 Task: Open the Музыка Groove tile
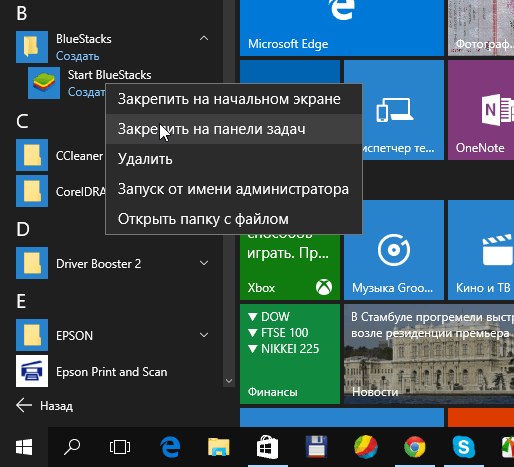coord(394,250)
